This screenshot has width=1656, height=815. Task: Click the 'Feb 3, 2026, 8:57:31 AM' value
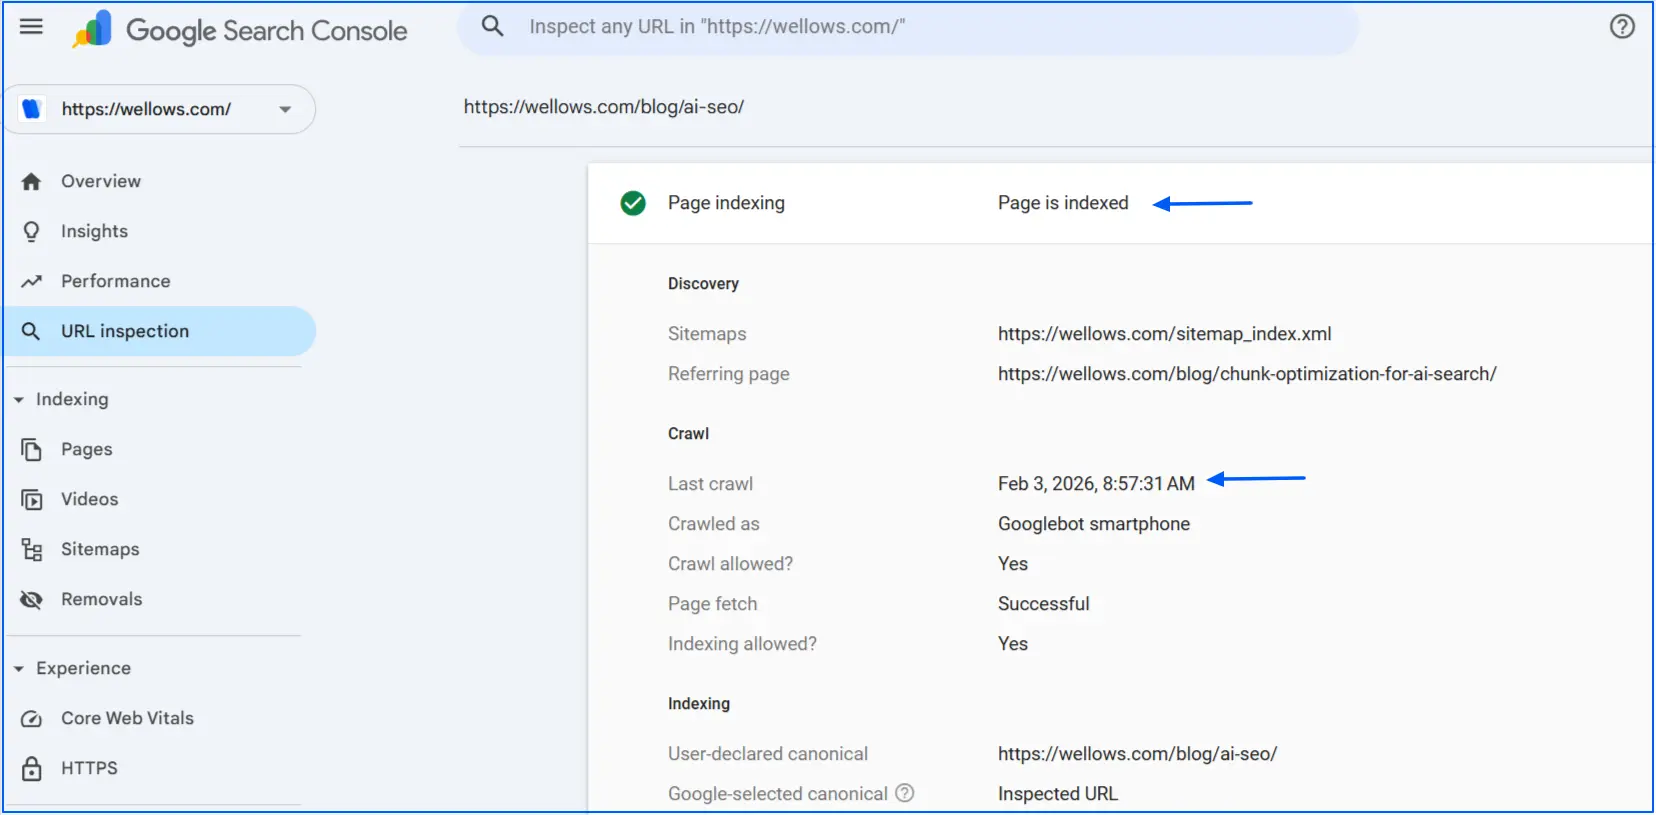pyautogui.click(x=1096, y=484)
